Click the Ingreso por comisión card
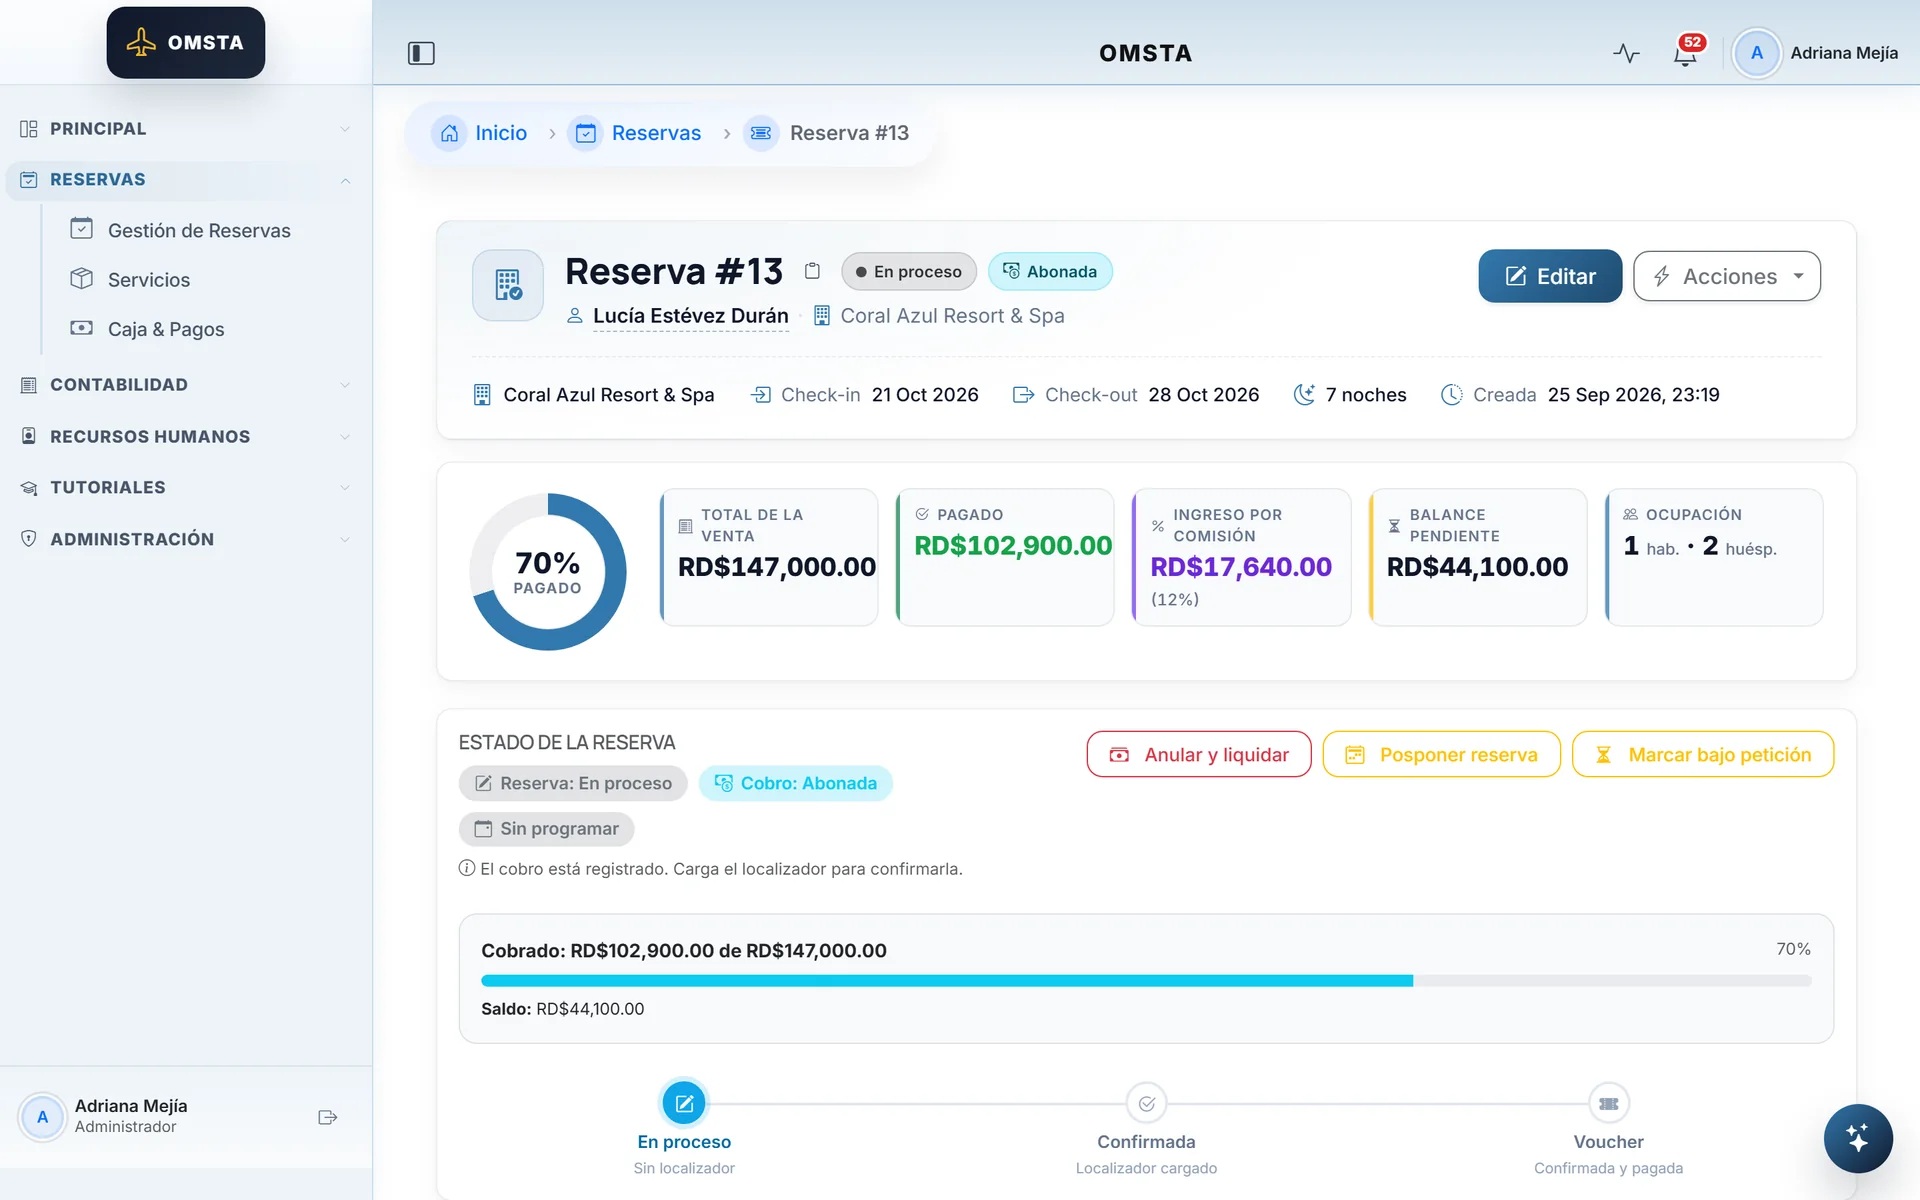 tap(1241, 557)
